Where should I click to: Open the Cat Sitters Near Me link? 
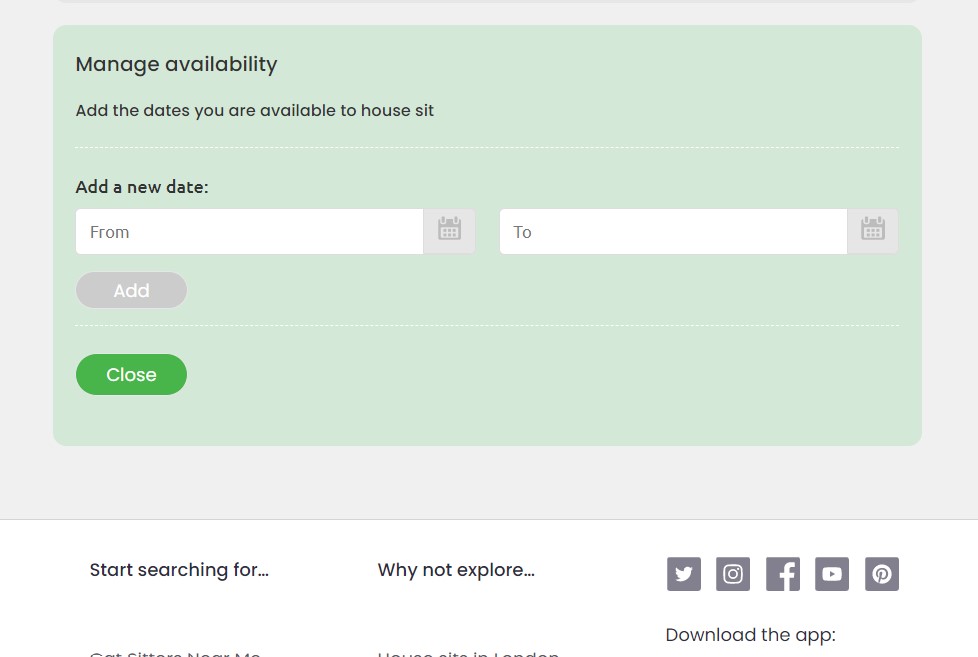coord(175,653)
